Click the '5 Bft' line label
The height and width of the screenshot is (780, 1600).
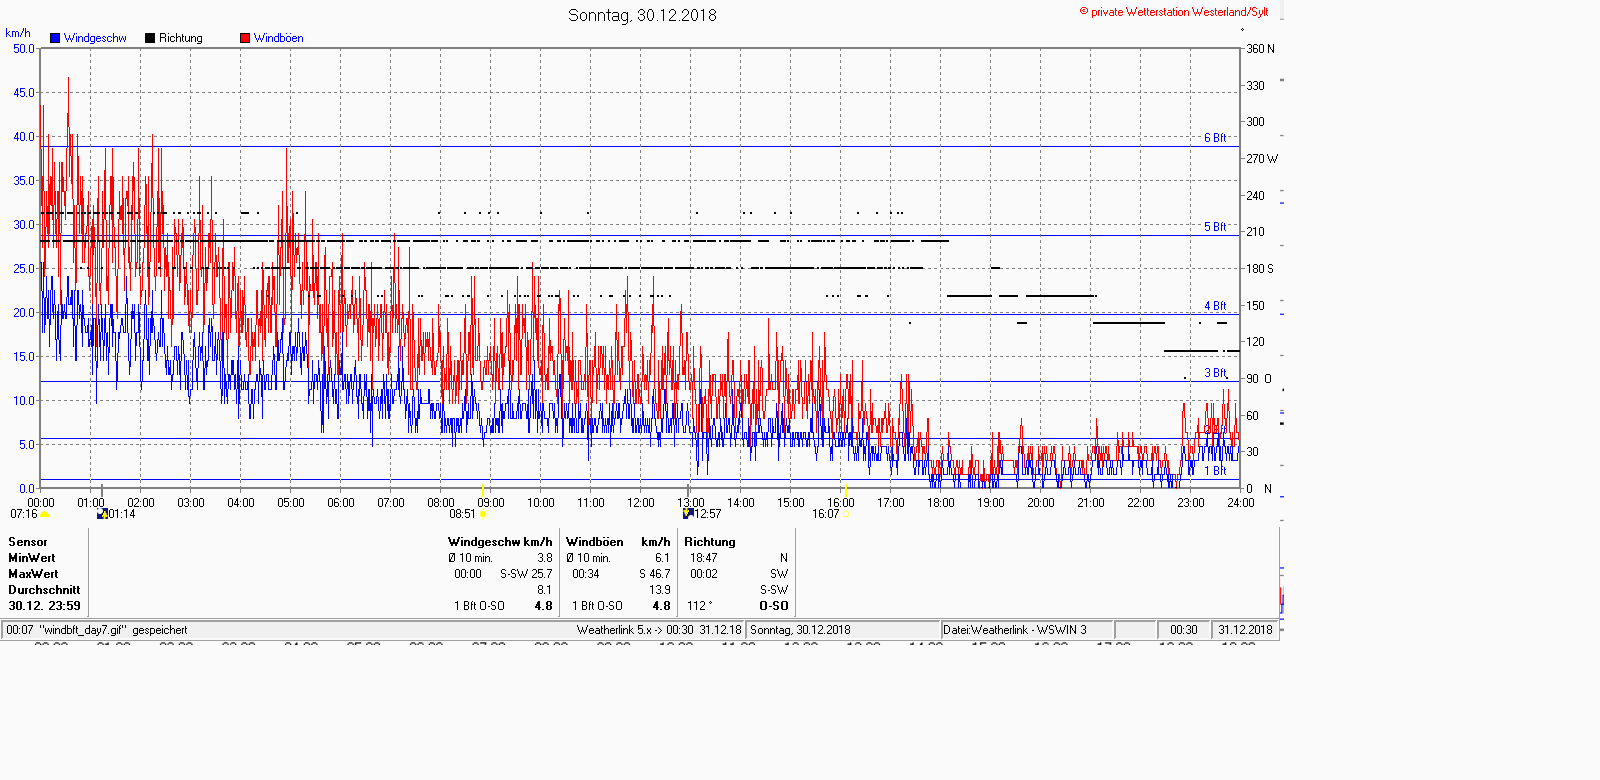[1215, 227]
